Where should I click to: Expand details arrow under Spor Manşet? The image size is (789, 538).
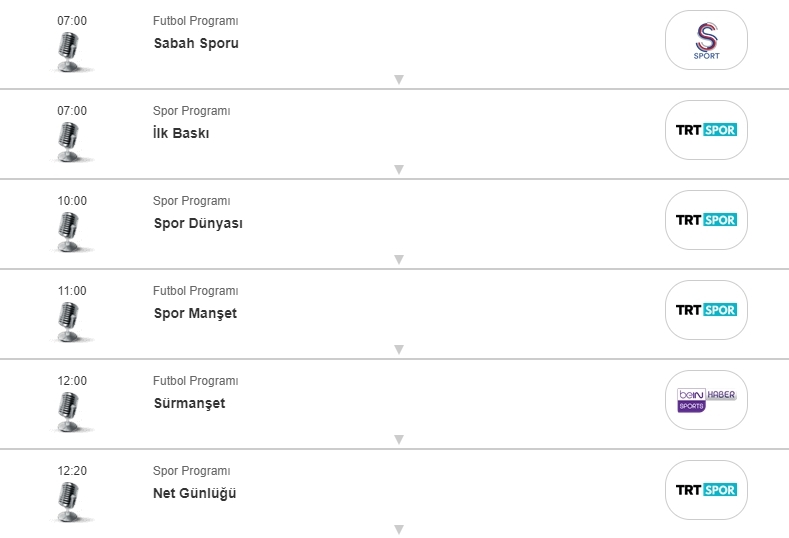click(x=398, y=350)
